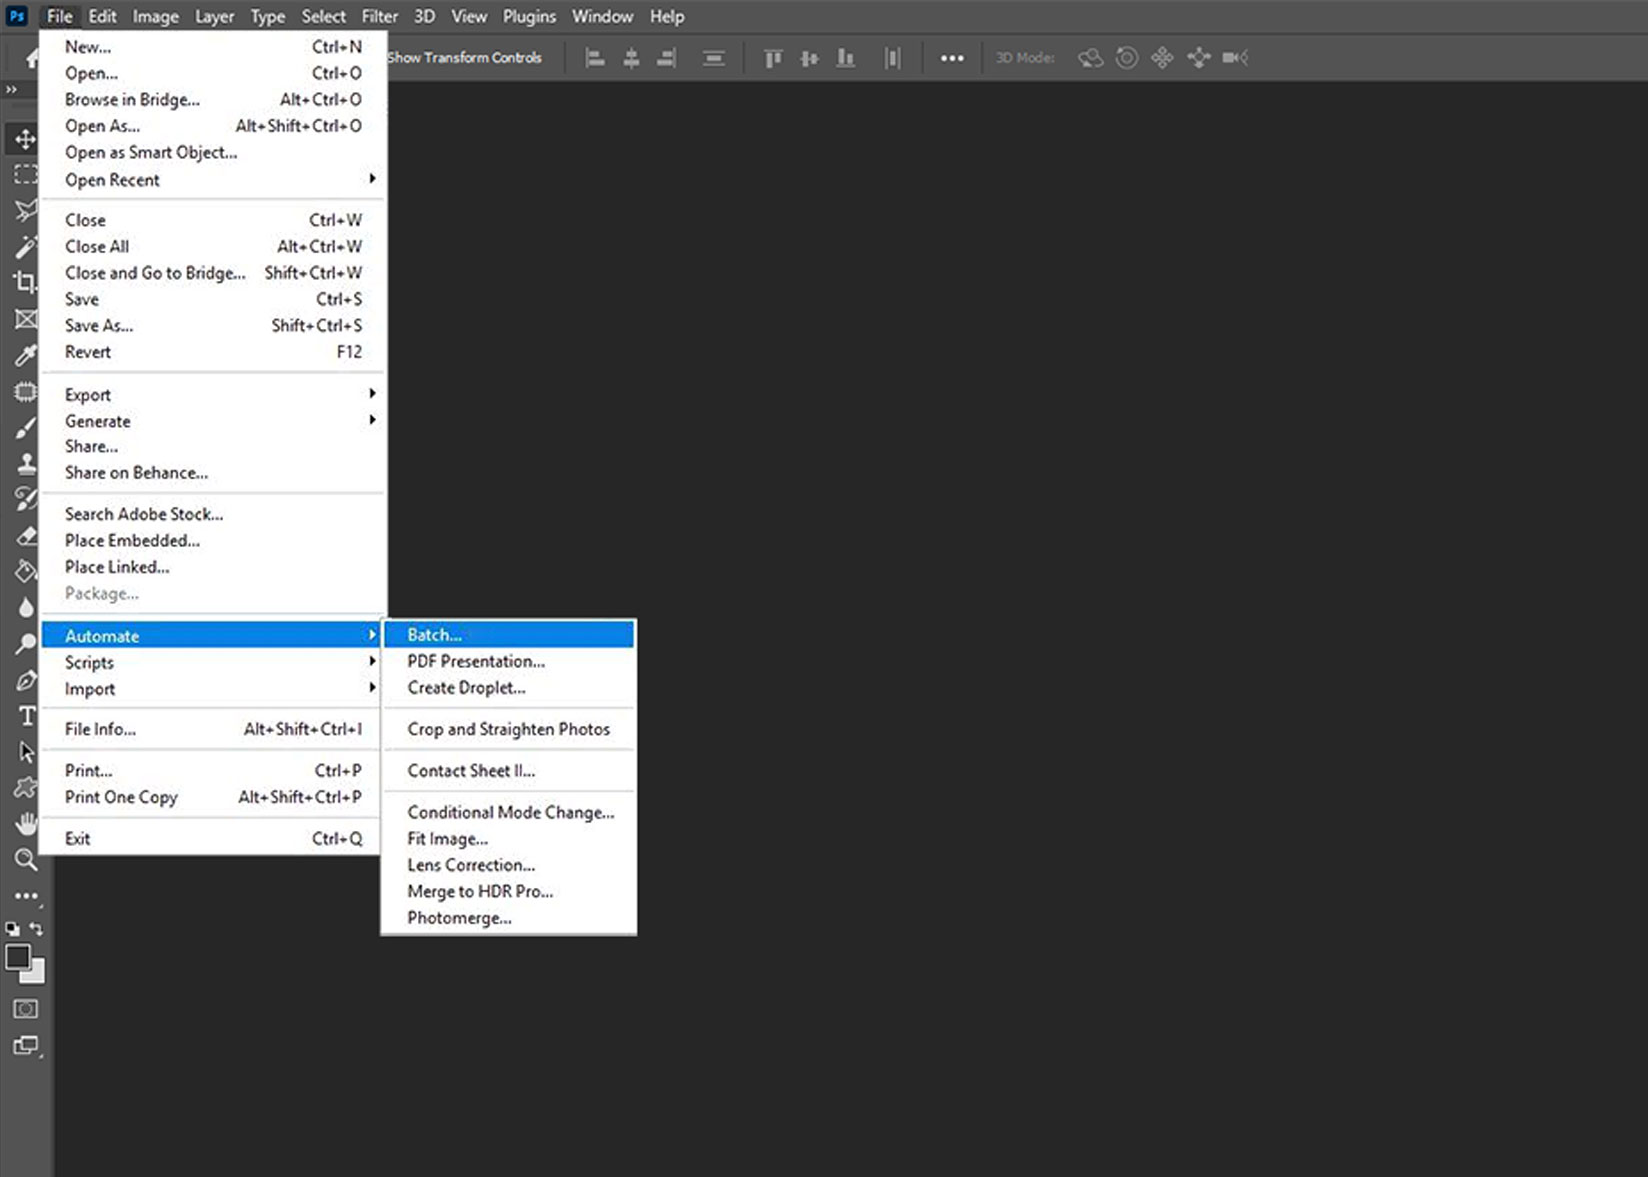
Task: Click the align left edges icon
Action: 595,58
